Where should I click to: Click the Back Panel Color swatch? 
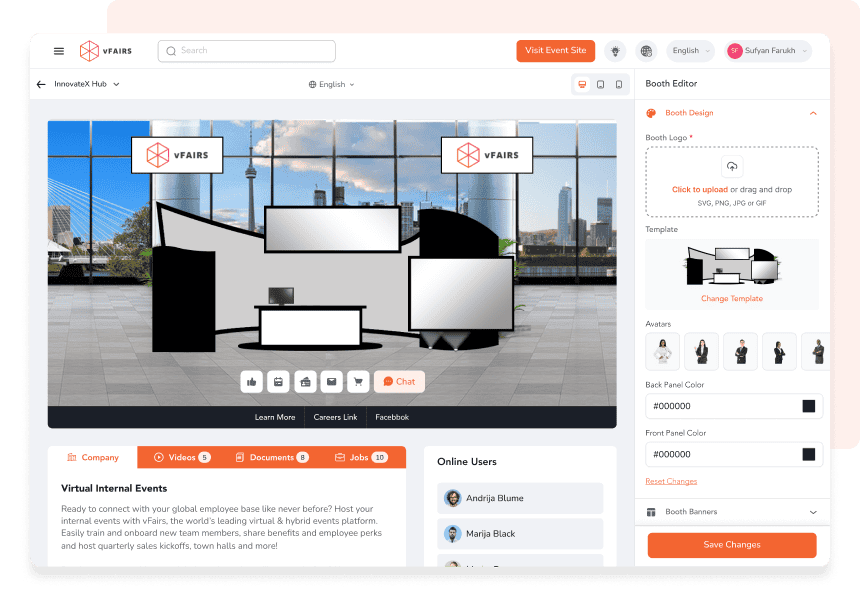pos(808,406)
